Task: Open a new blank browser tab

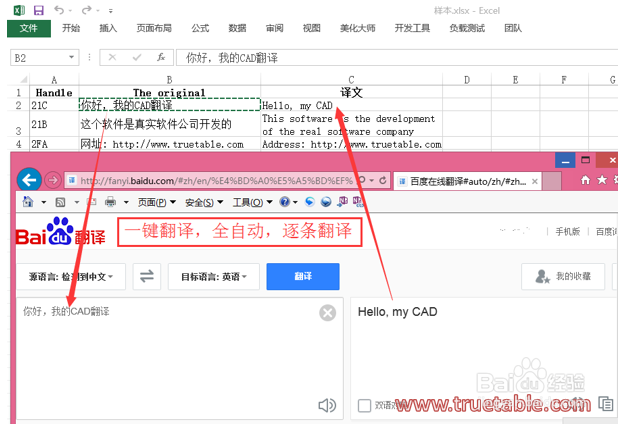Action: (x=551, y=181)
